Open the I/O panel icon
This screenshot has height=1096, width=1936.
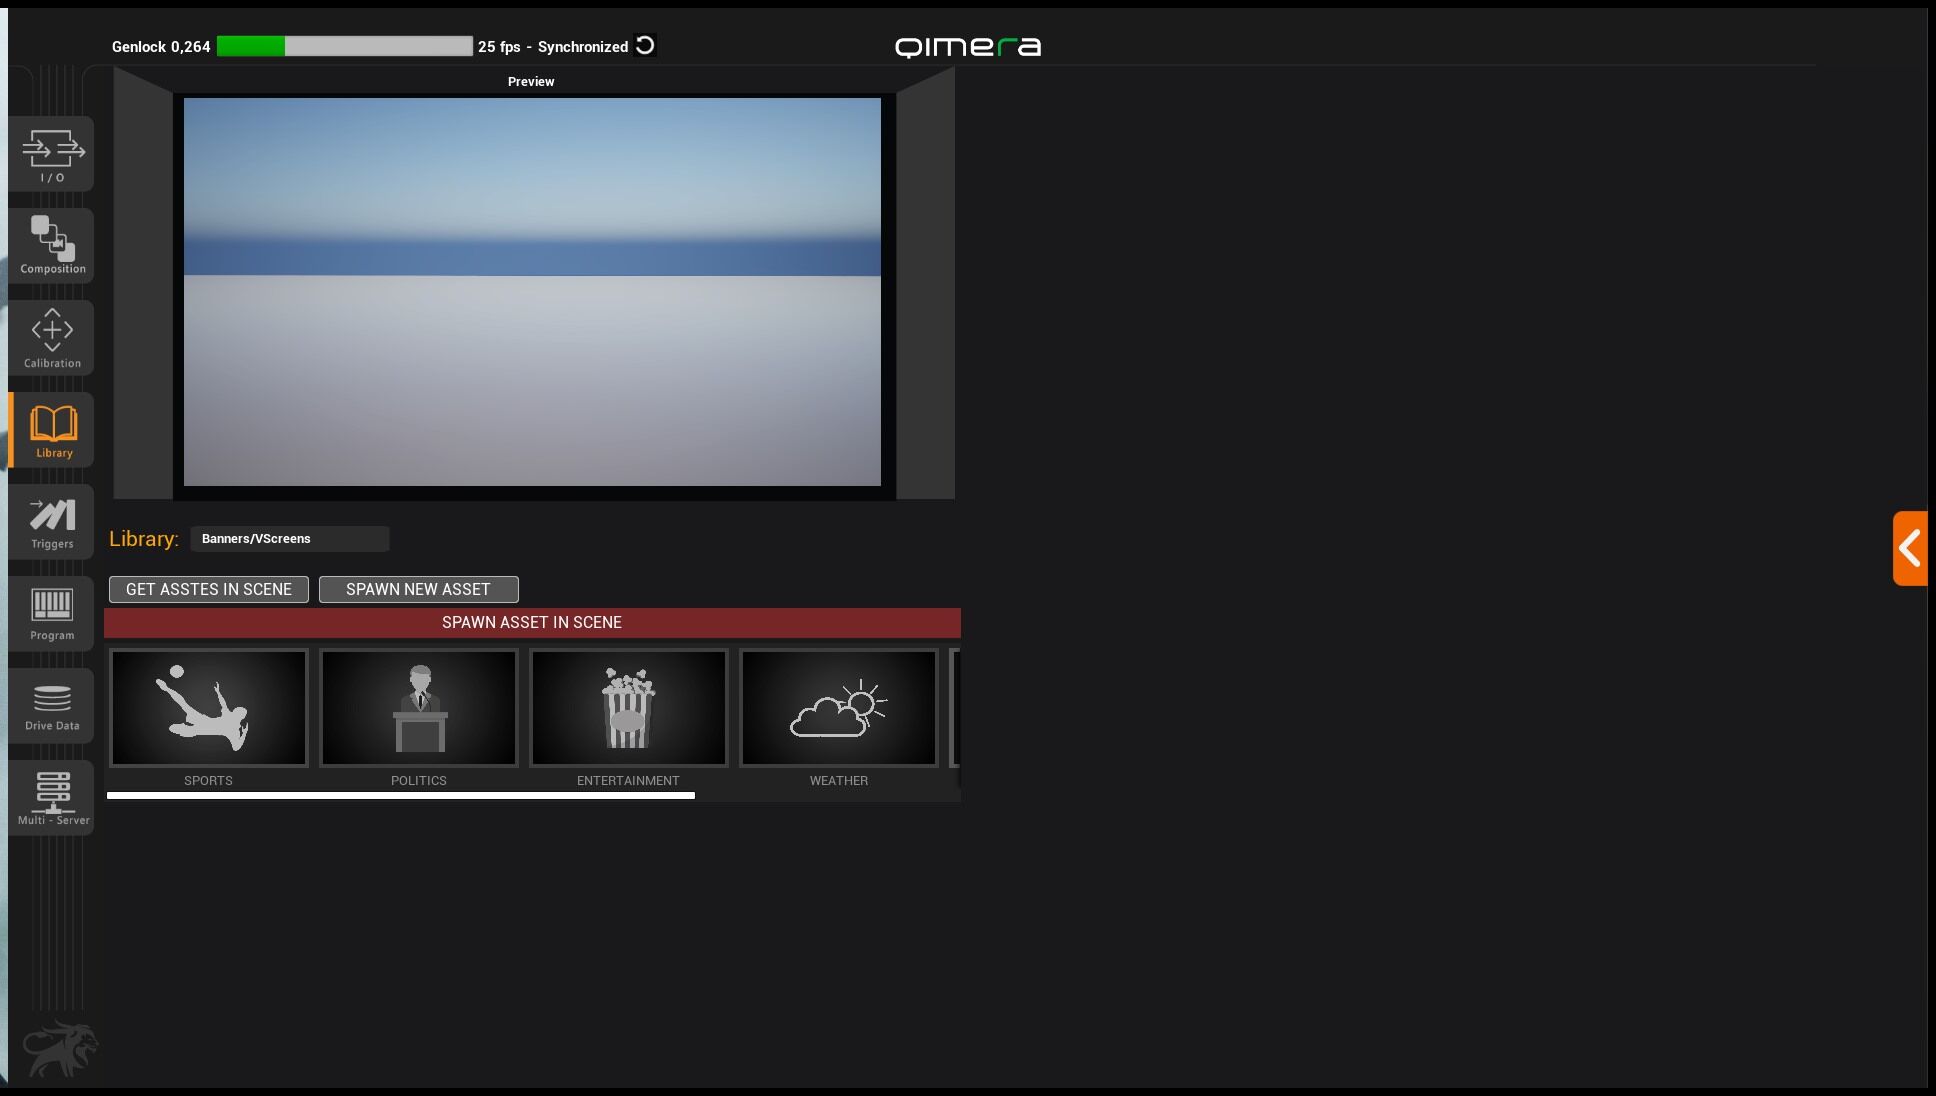point(52,154)
